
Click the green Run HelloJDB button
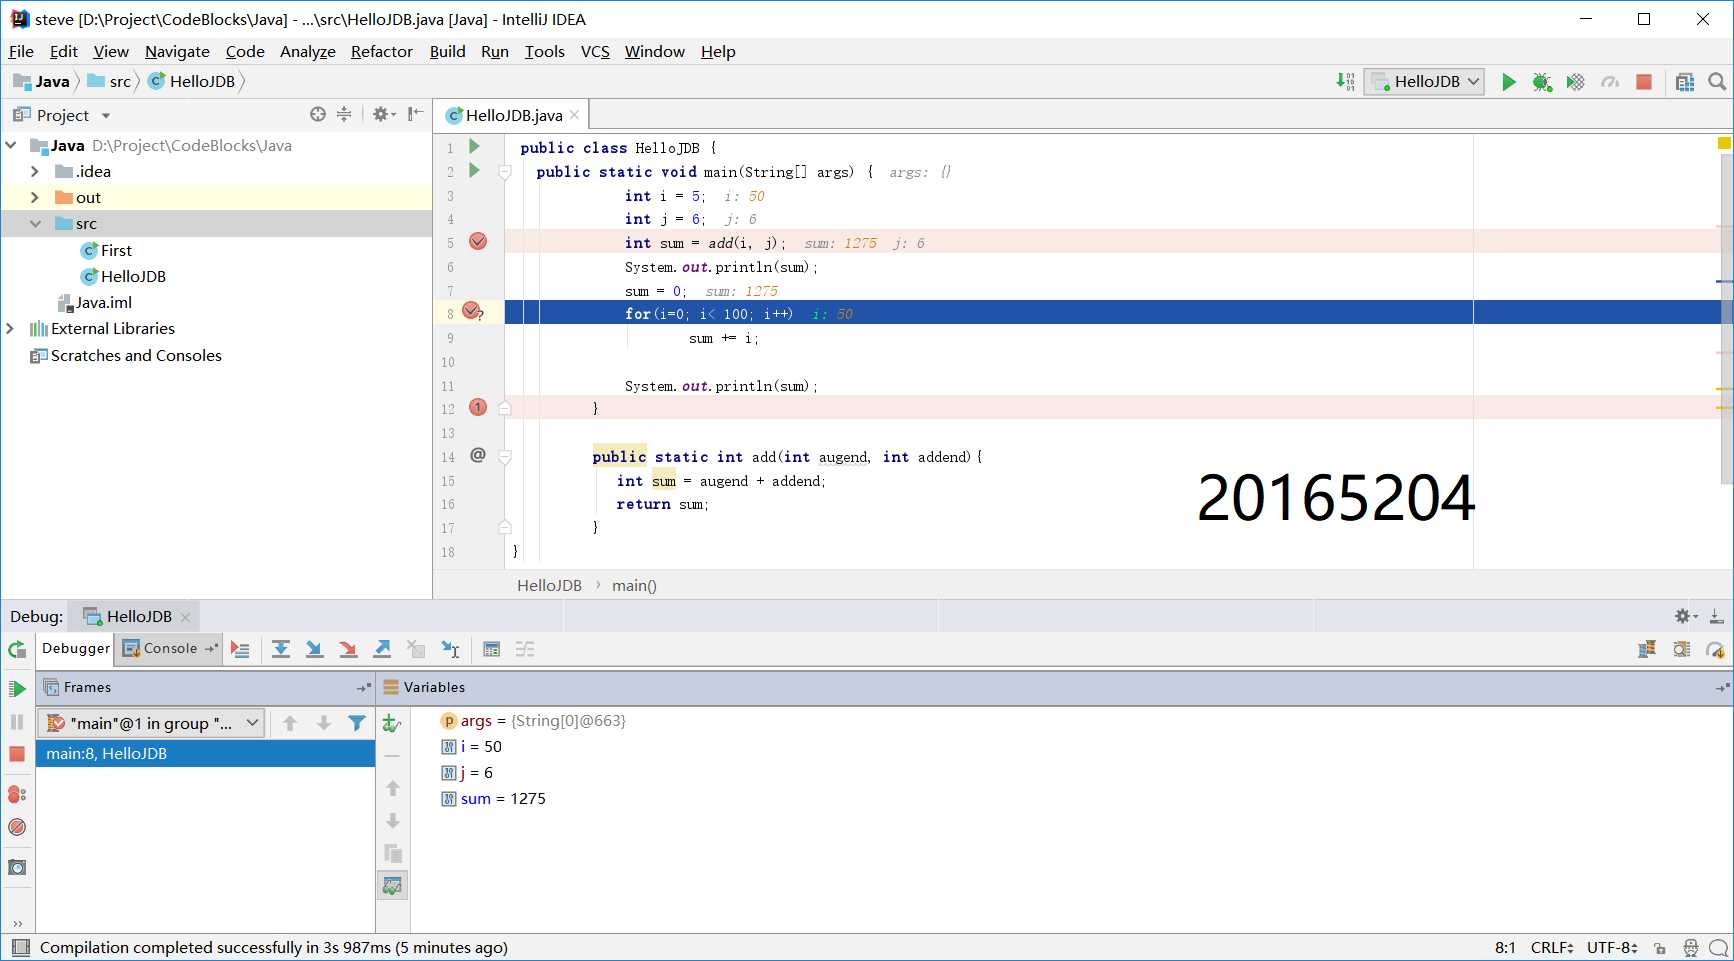click(x=1508, y=82)
